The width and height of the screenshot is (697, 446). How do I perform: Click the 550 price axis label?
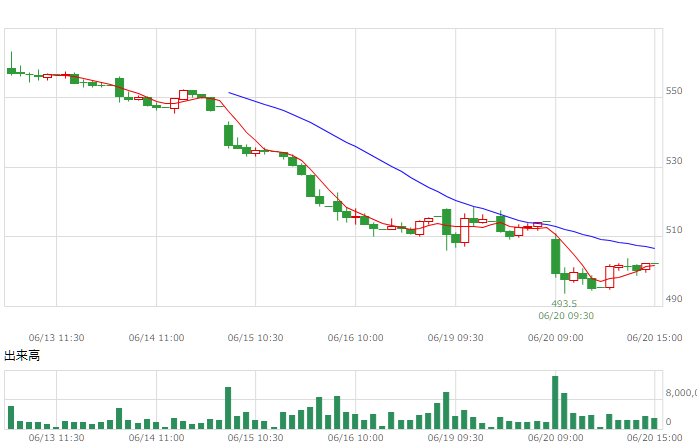[673, 91]
